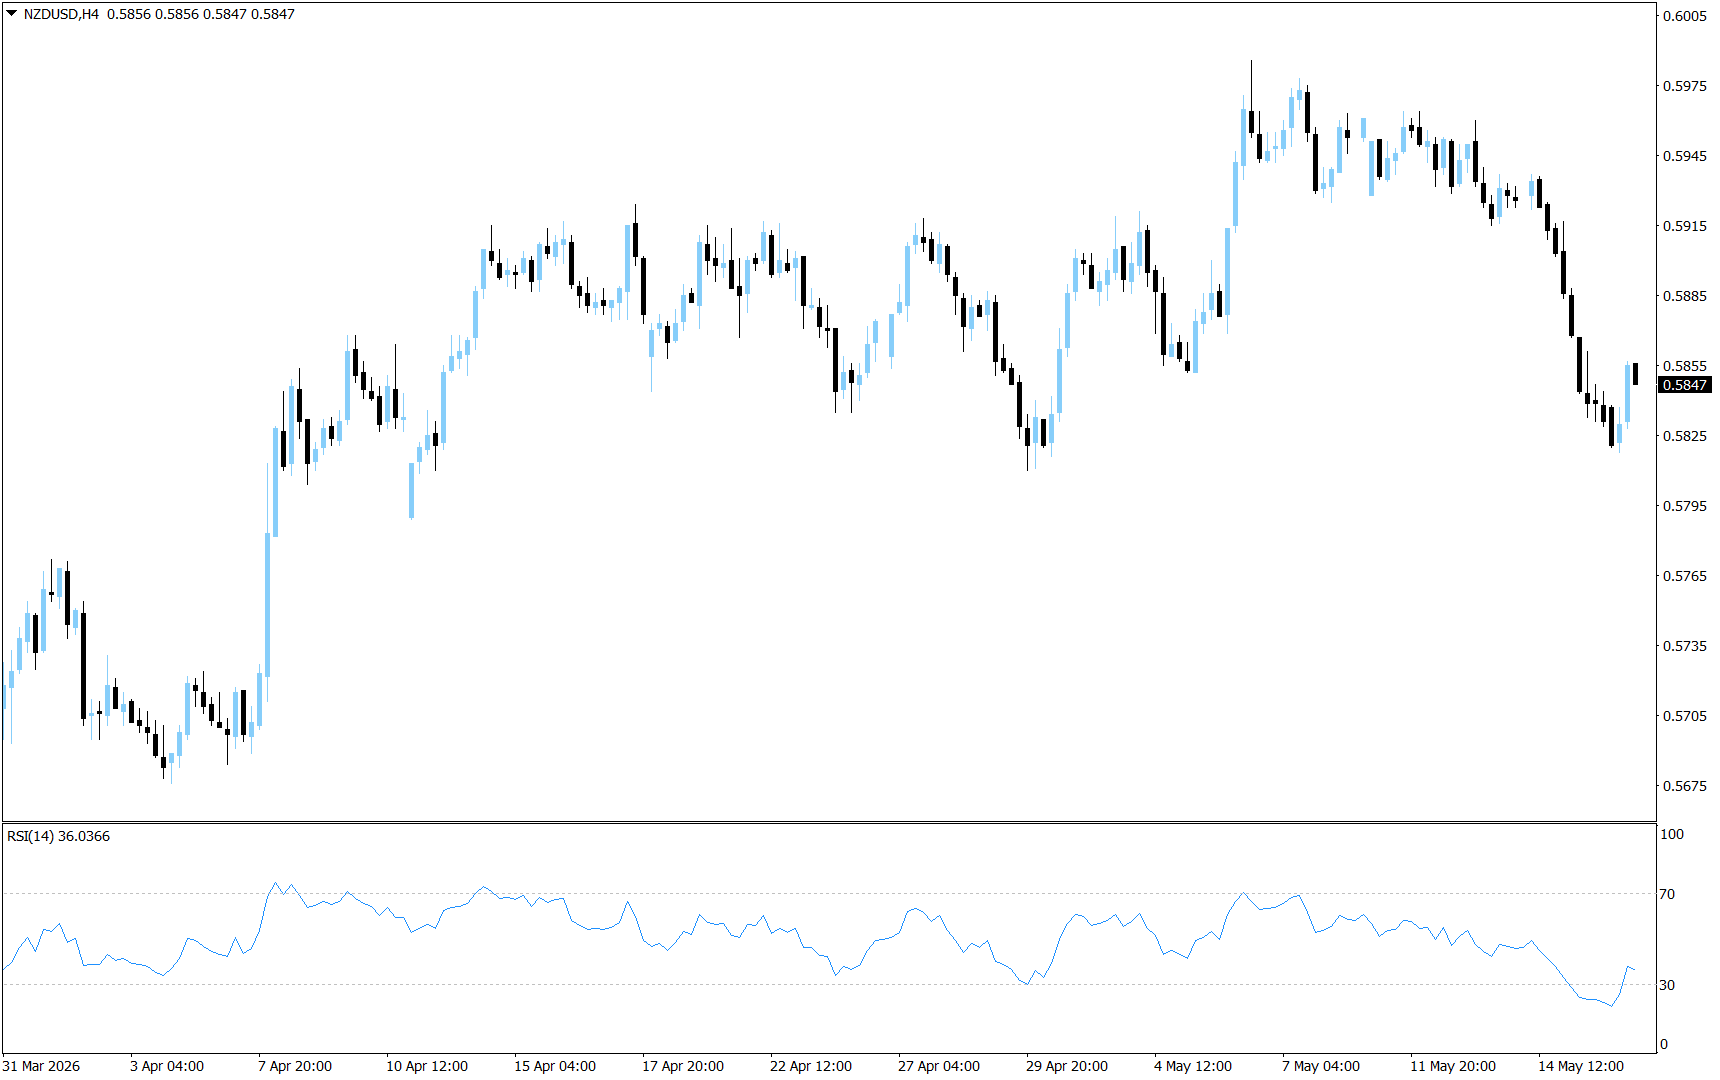Screen dimensions: 1720x1080
Task: Click the 27 Apr 04:00 time label
Action: [x=939, y=1066]
